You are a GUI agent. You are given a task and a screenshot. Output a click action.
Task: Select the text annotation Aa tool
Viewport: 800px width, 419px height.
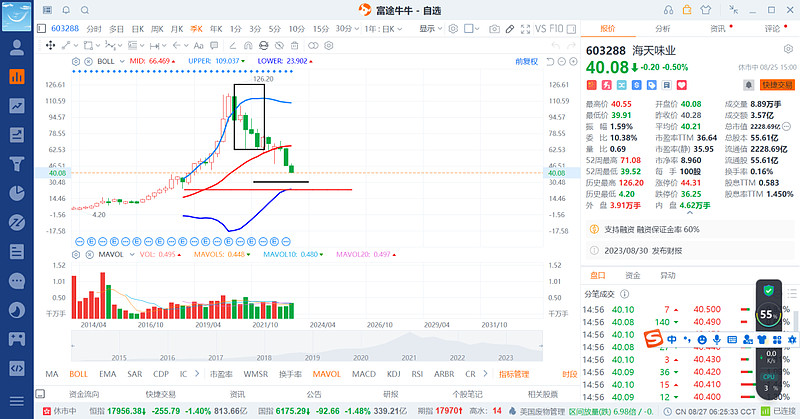(198, 45)
